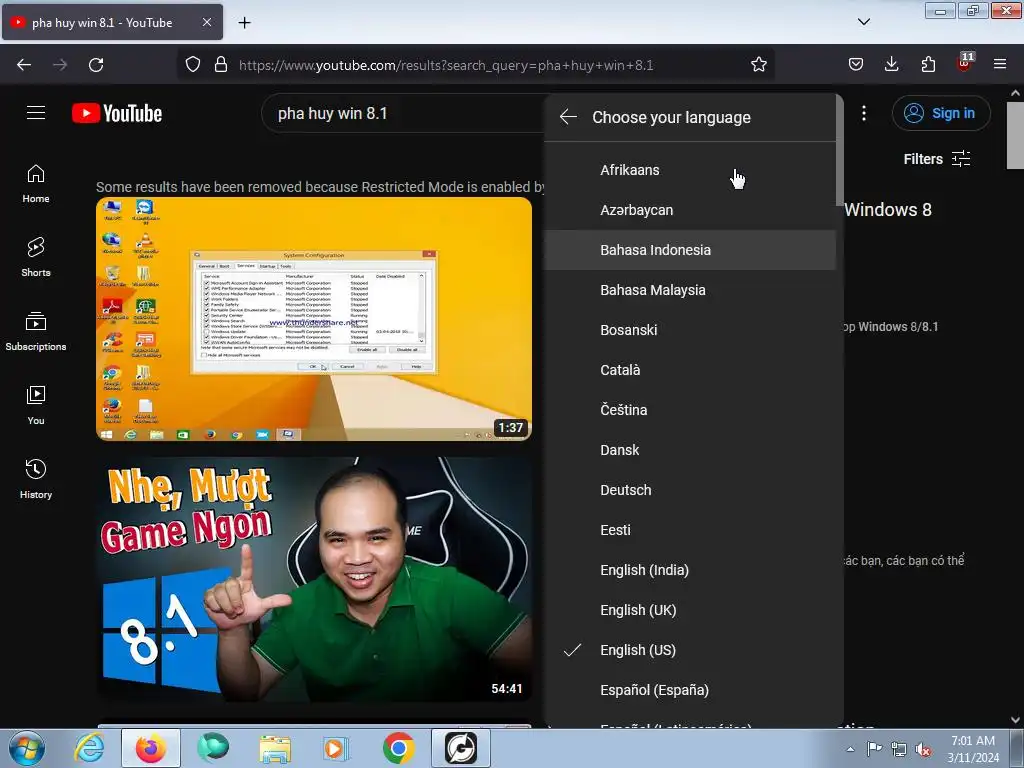Open the Firefox downloads panel
1024x768 pixels.
(891, 65)
